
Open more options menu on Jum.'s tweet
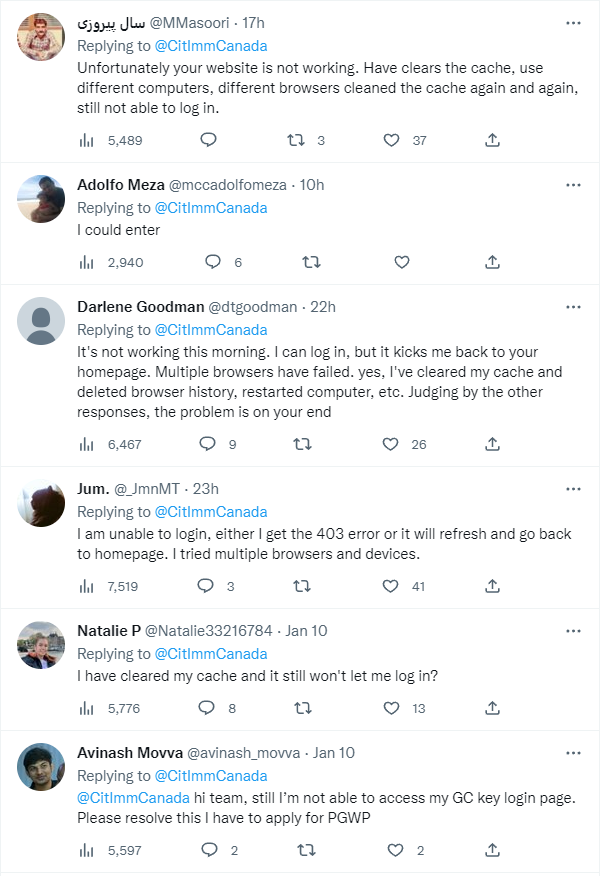click(x=574, y=489)
